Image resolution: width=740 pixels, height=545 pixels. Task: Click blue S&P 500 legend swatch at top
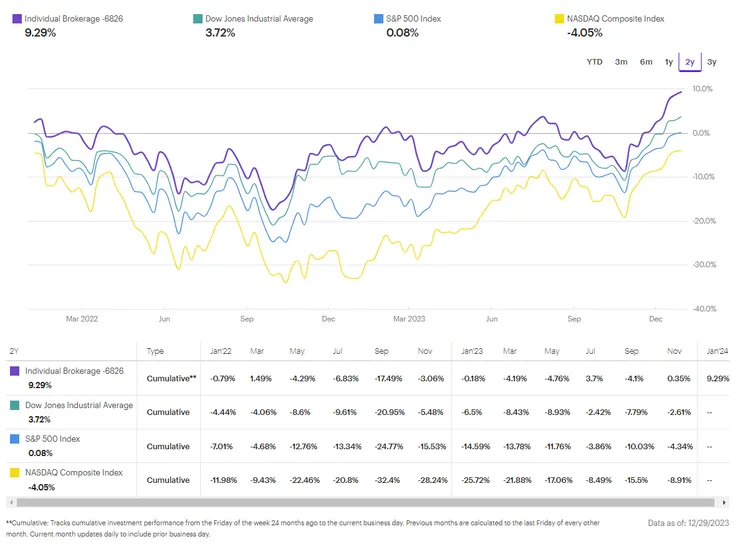(x=377, y=19)
